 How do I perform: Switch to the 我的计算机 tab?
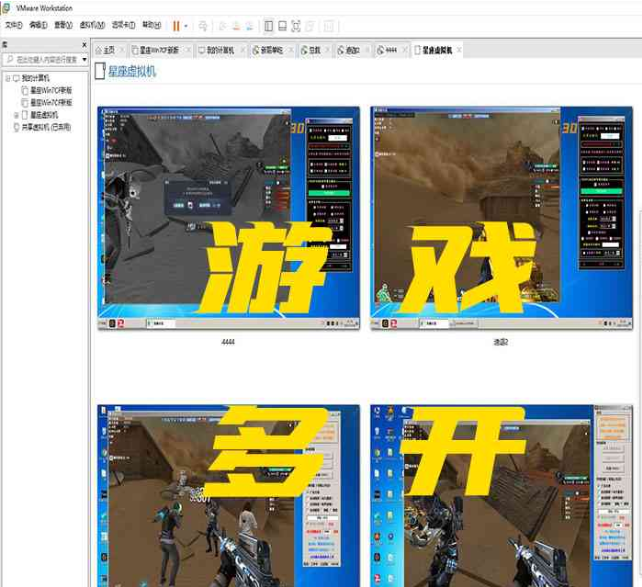coord(218,49)
